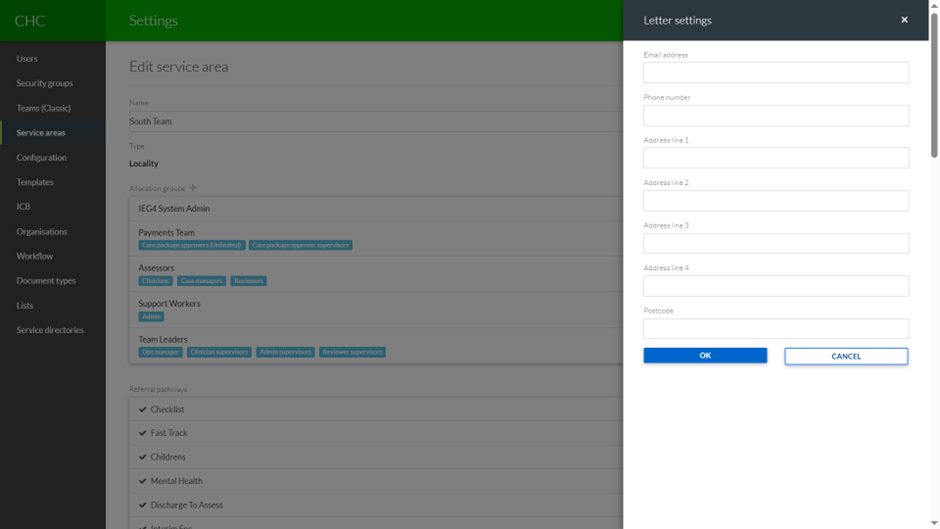Go to Security groups menu item

[44, 83]
